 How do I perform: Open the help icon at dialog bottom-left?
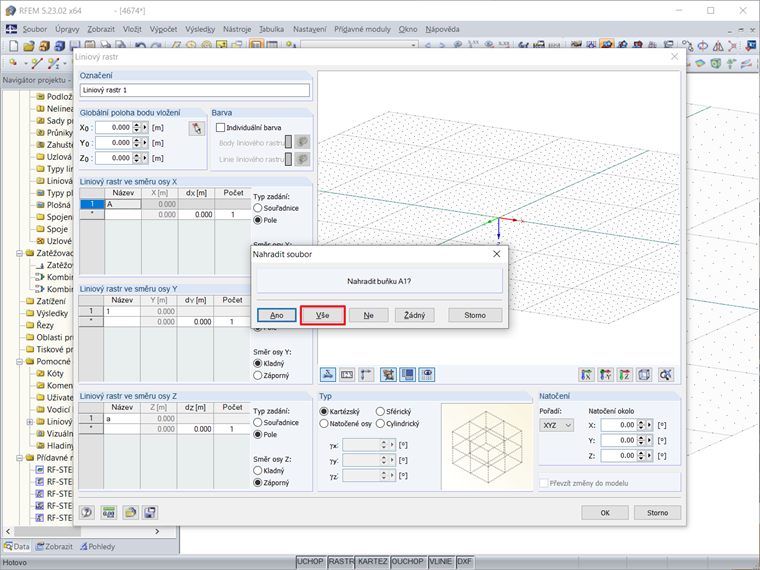point(87,512)
